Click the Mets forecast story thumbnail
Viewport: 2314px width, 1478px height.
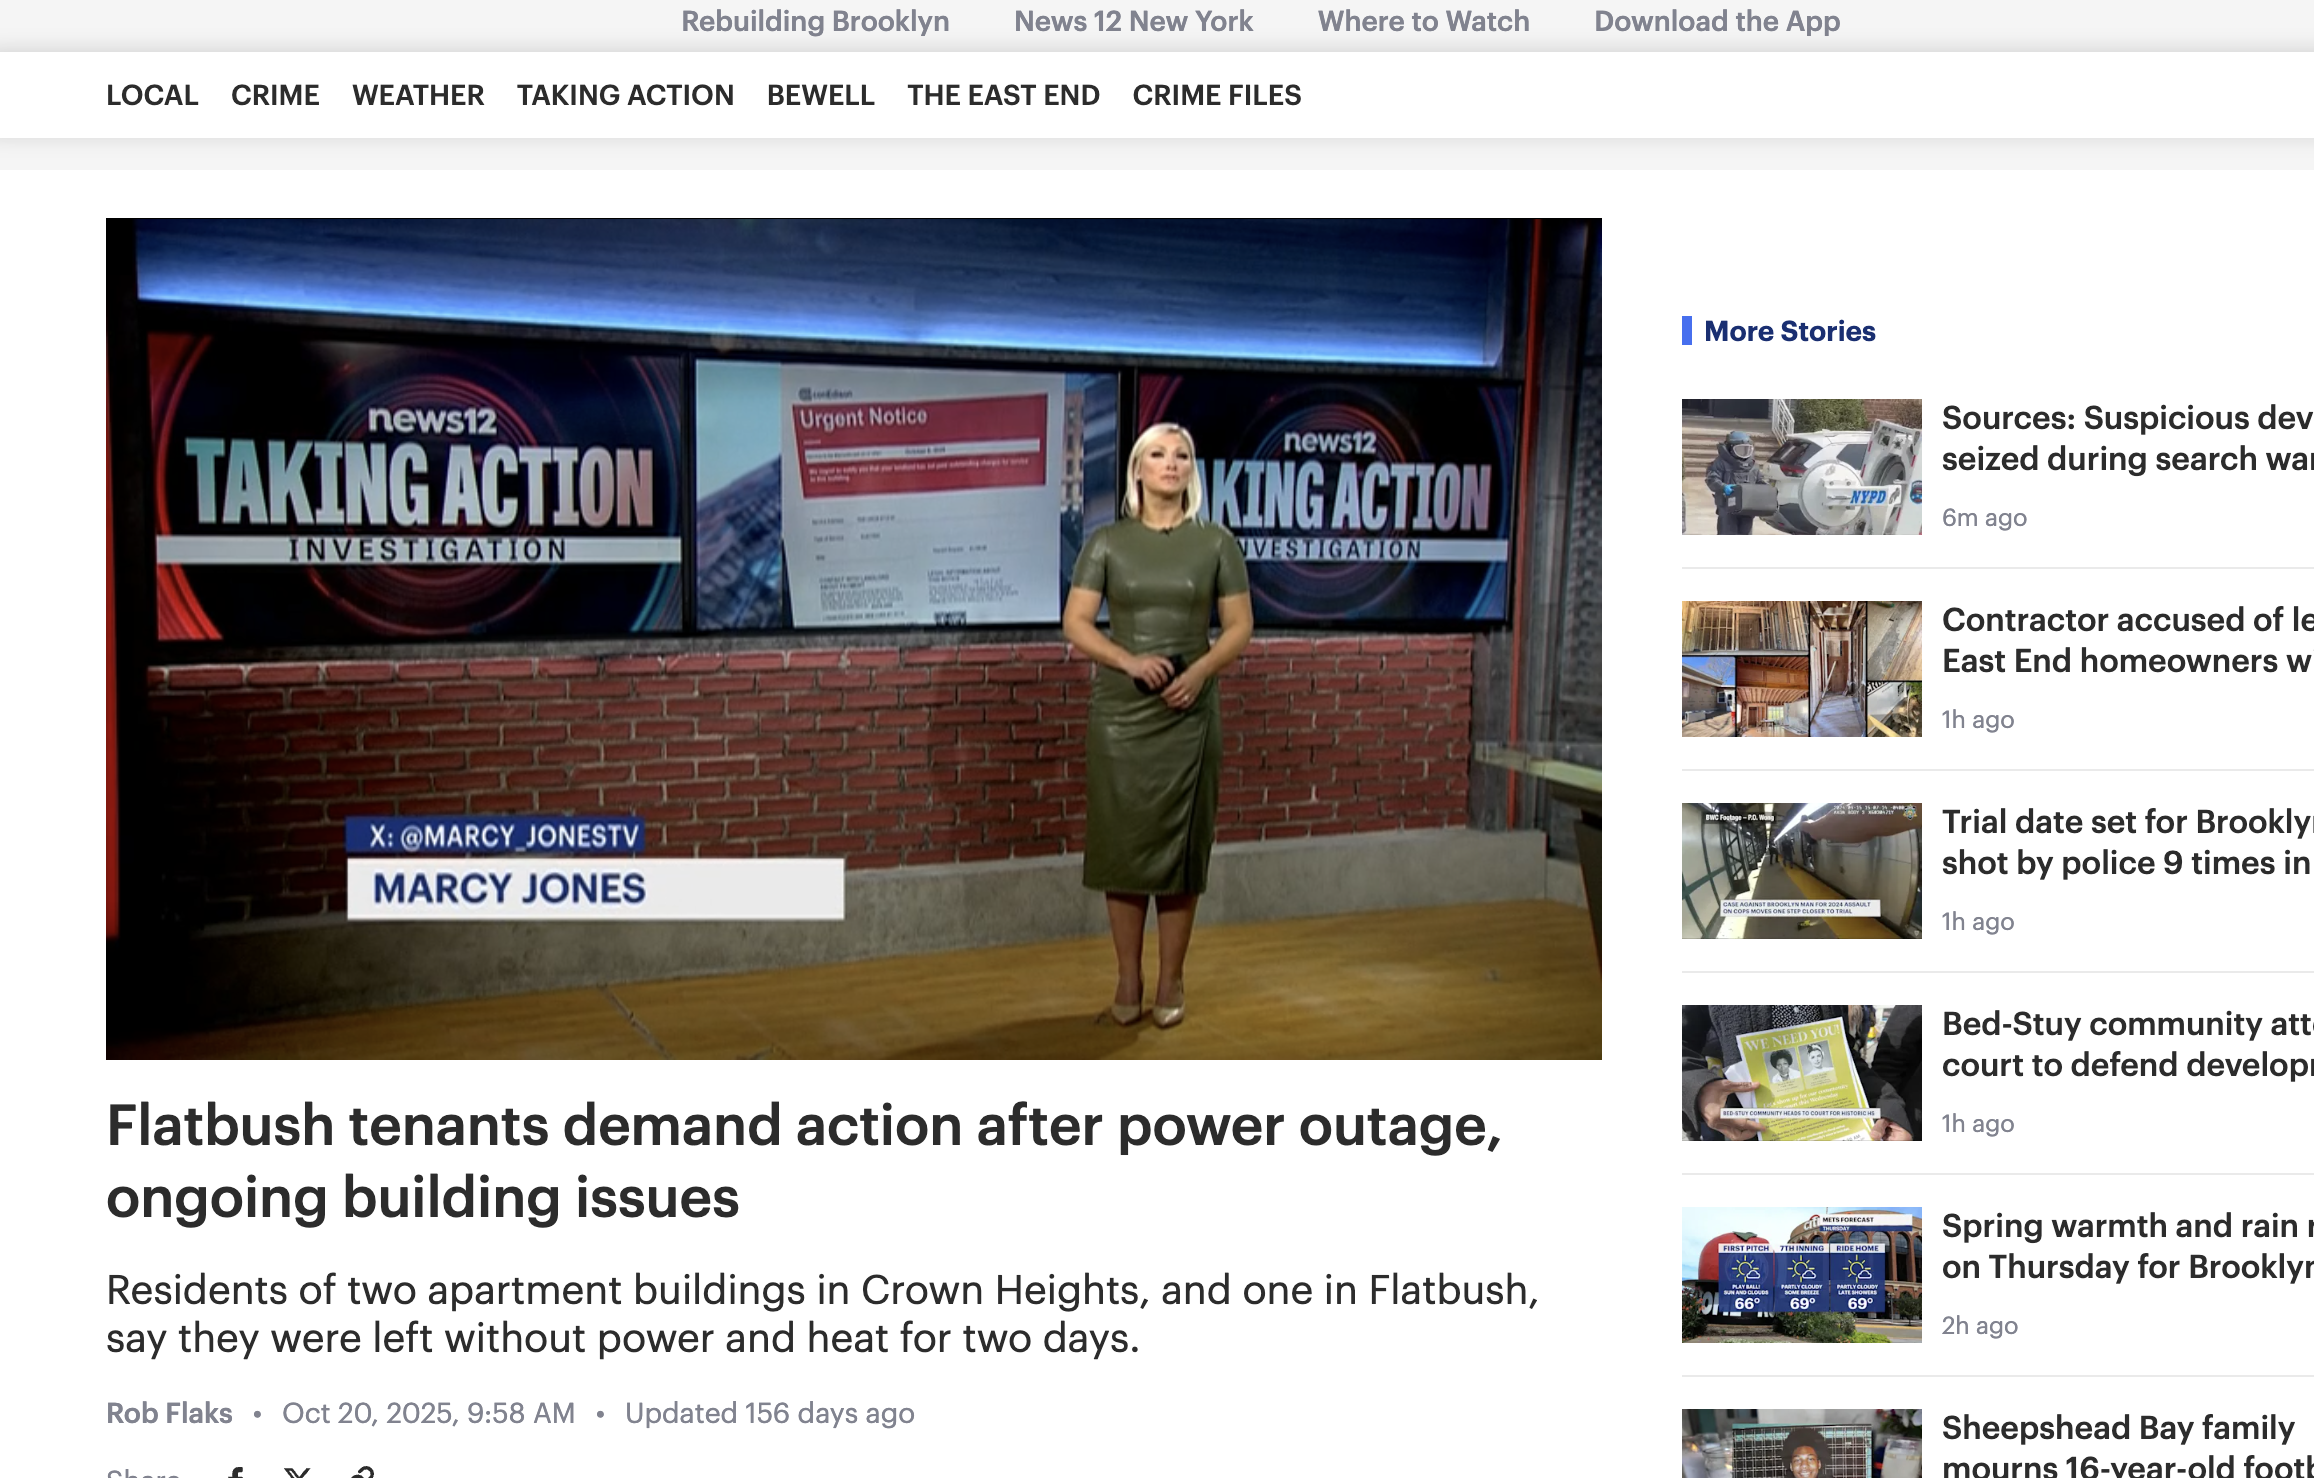[1800, 1274]
